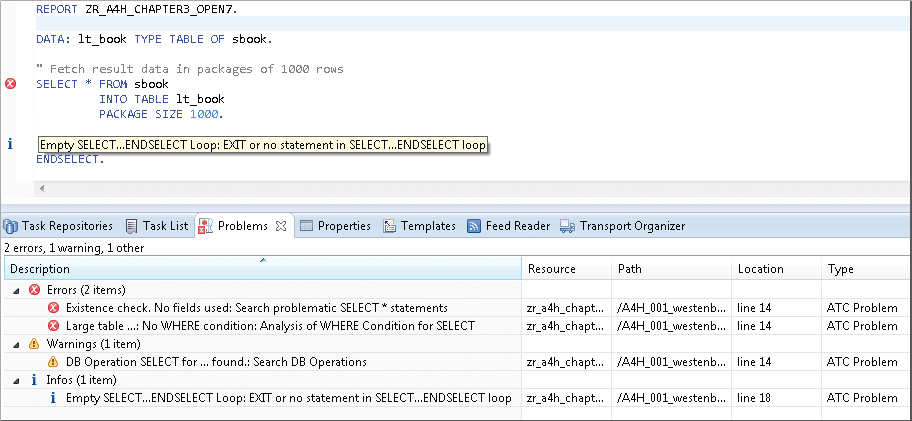This screenshot has height=421, width=912.
Task: Switch to the Task List tab
Action: (156, 226)
